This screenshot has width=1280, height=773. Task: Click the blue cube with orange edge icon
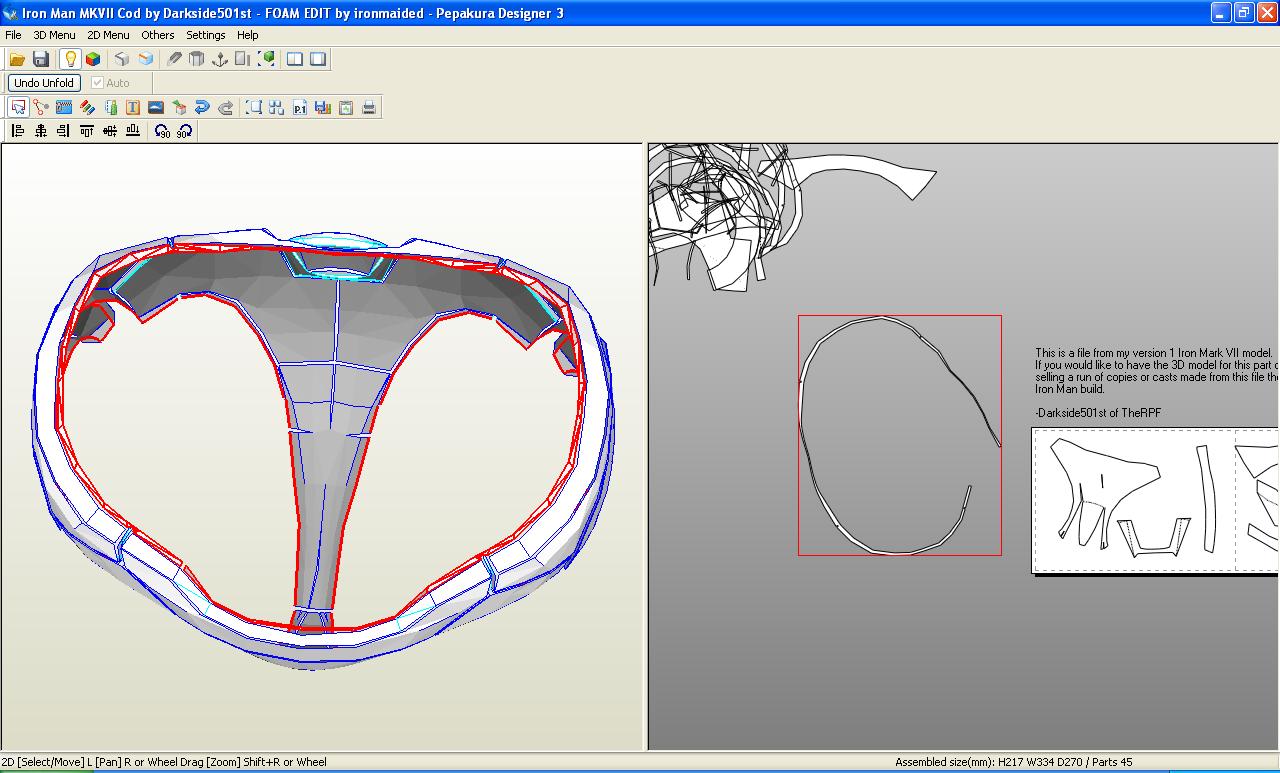tap(146, 59)
